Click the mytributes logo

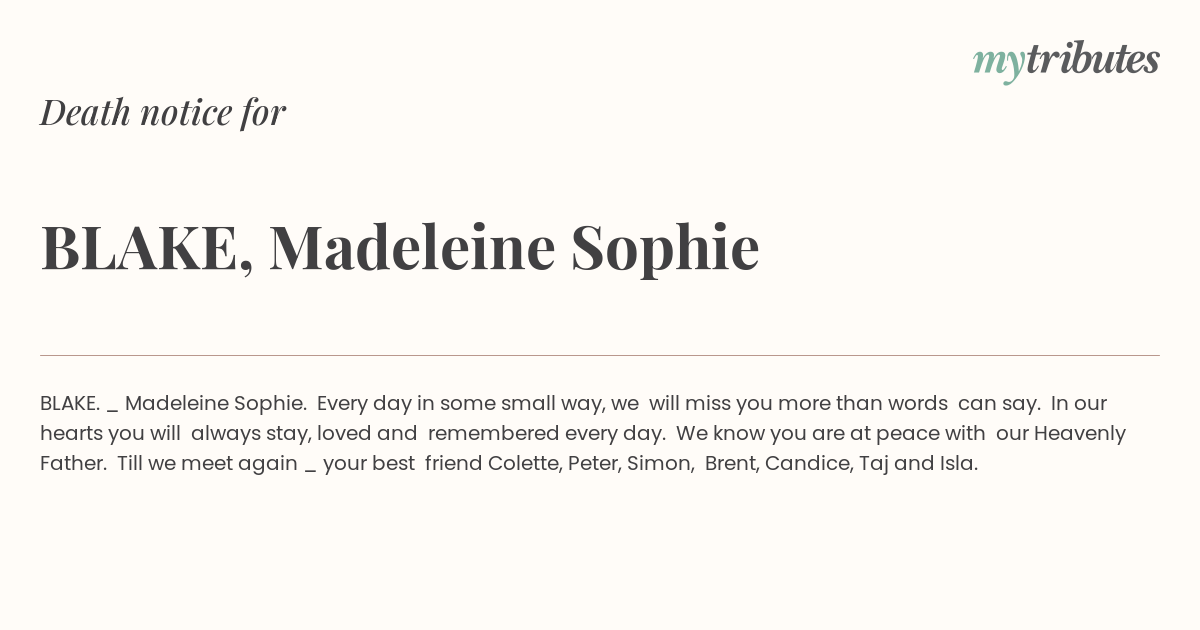pos(1066,62)
